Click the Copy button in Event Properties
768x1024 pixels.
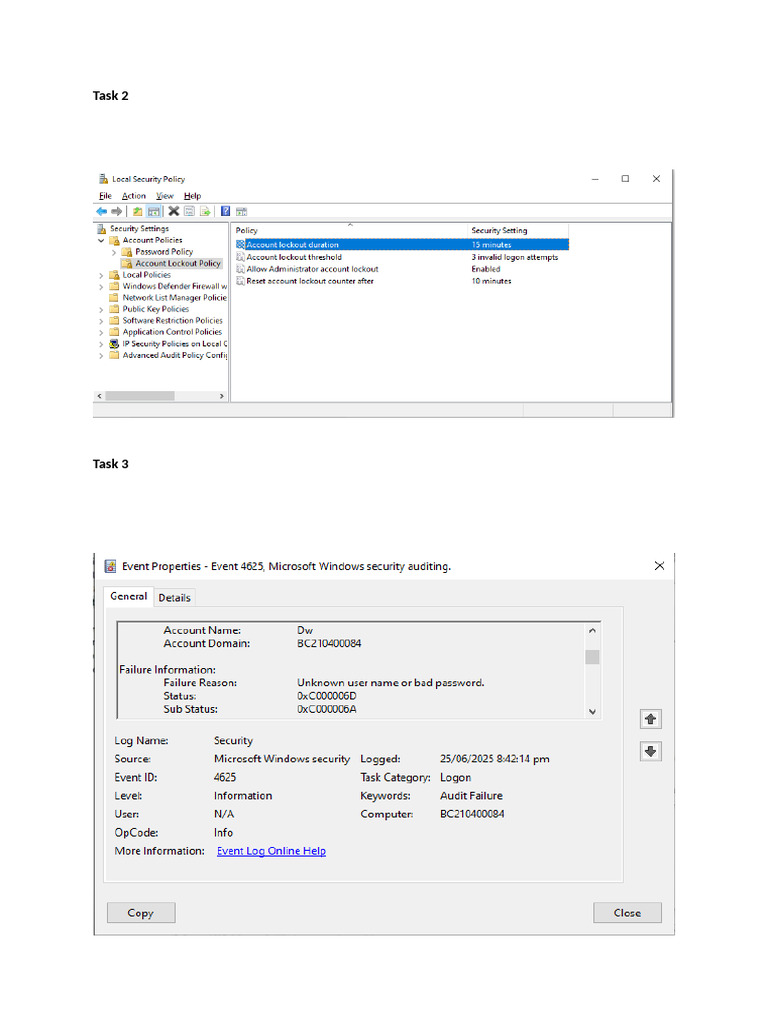point(140,913)
